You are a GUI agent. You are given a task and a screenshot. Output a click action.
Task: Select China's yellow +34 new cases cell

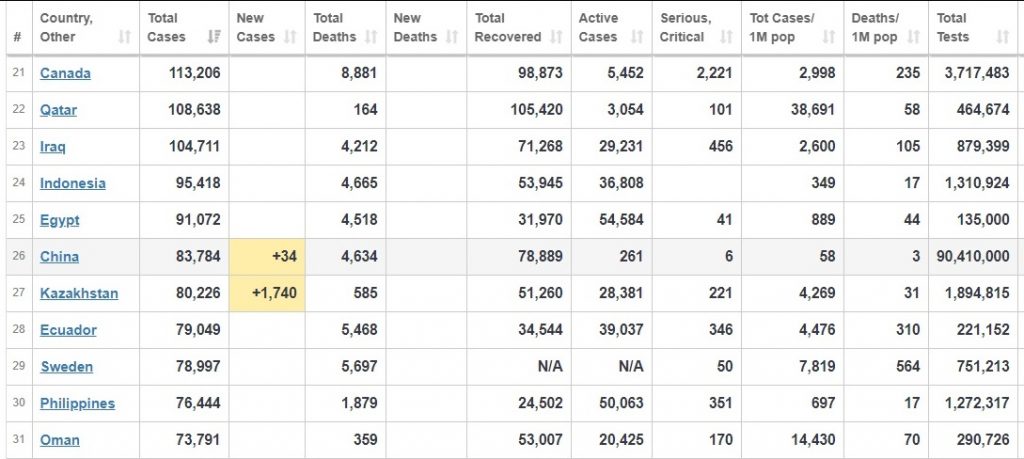click(267, 257)
